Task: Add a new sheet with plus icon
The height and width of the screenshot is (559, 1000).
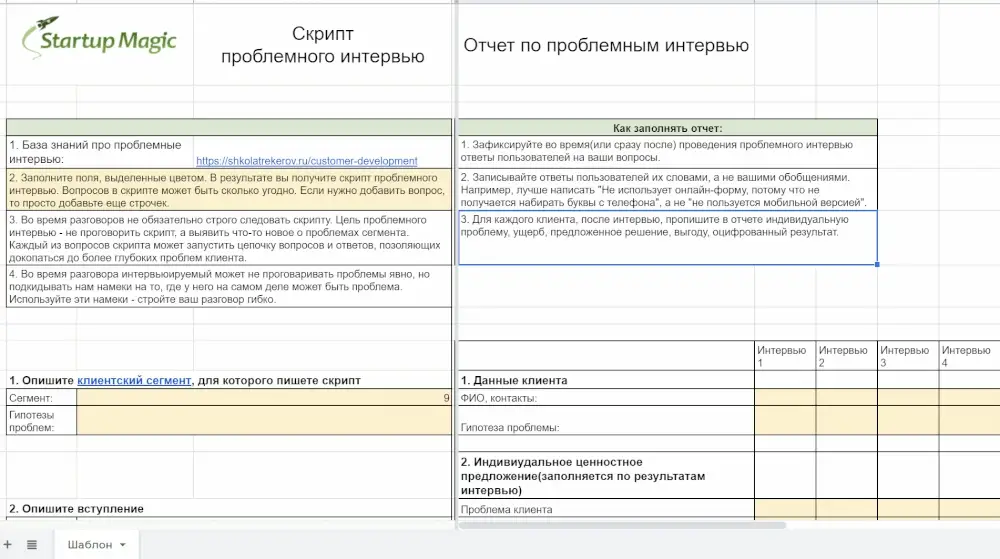Action: 8,544
